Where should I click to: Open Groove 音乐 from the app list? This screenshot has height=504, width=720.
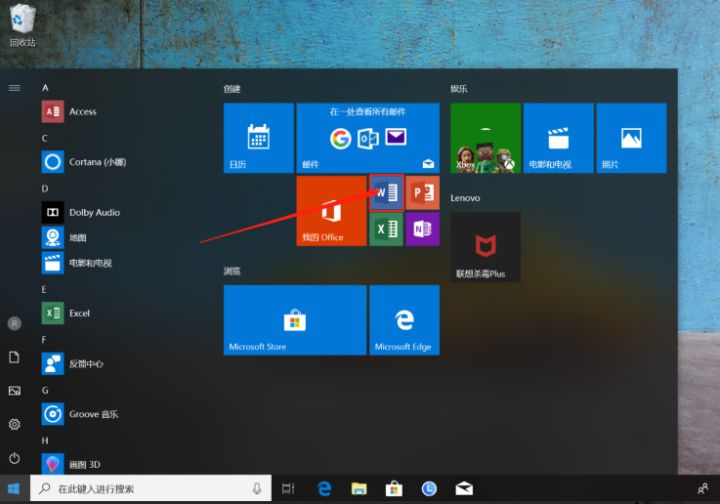pyautogui.click(x=93, y=414)
